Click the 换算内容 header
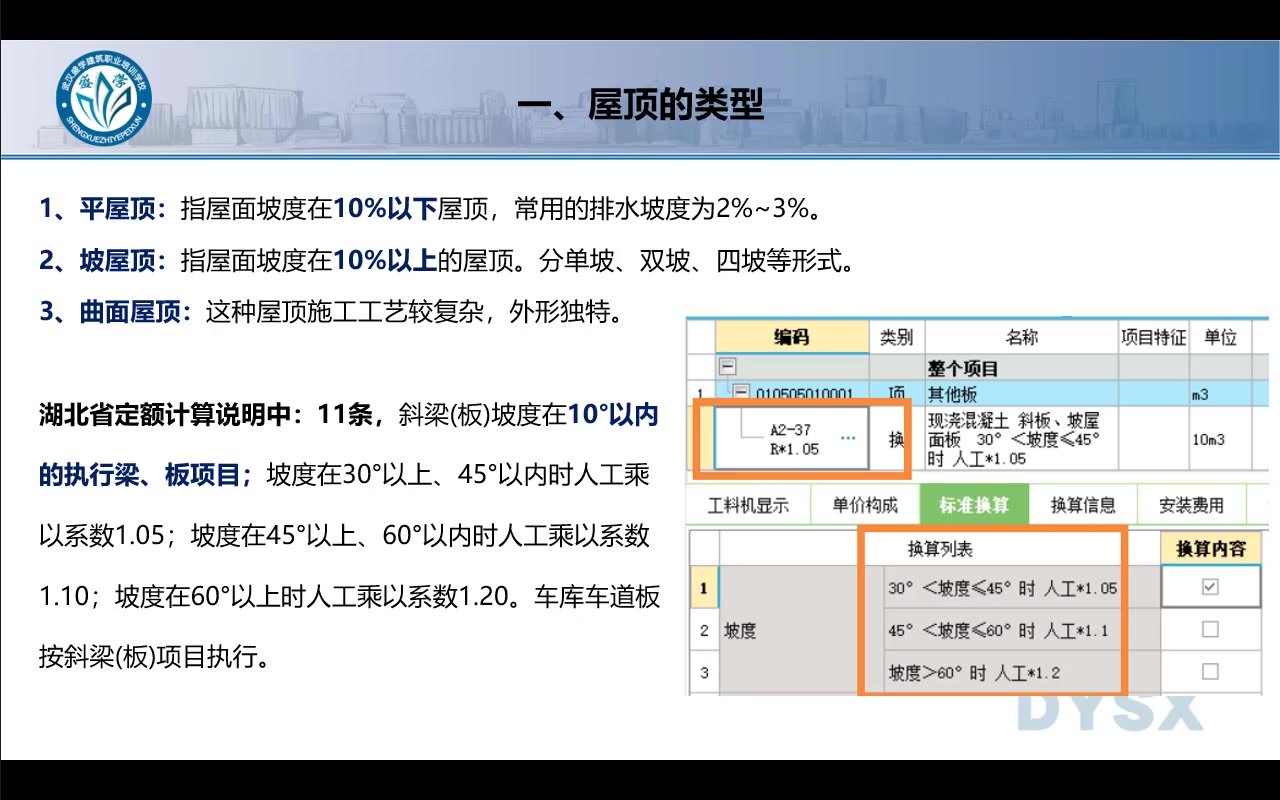Image resolution: width=1280 pixels, height=800 pixels. point(1211,549)
